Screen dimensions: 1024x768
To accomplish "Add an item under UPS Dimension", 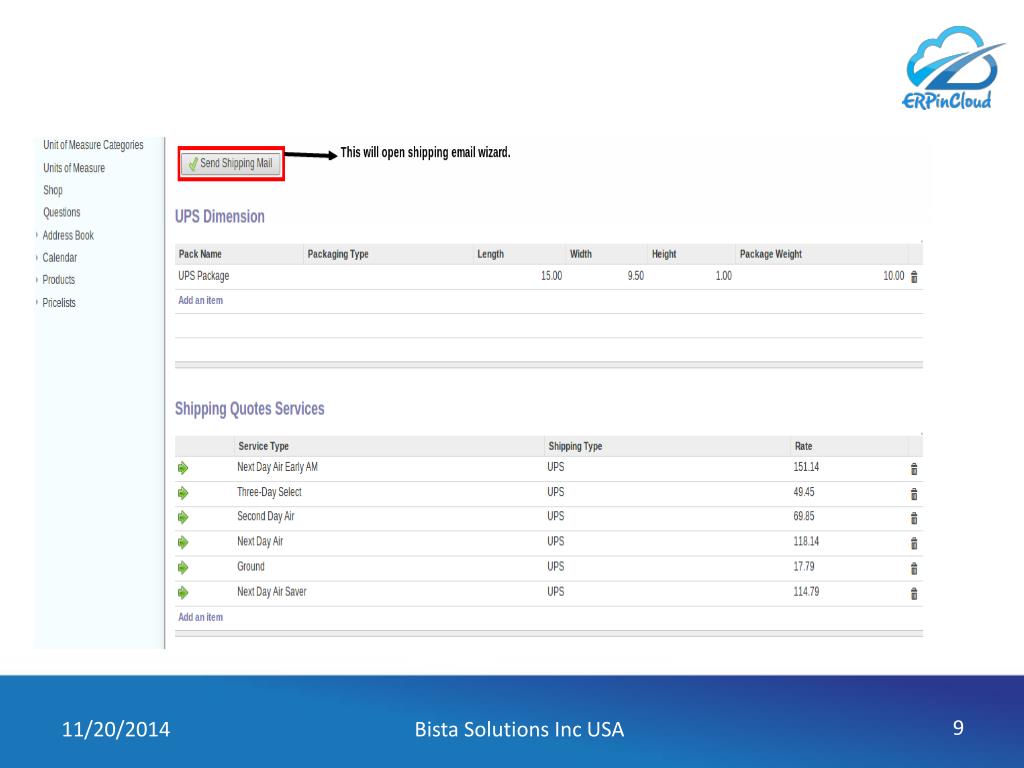I will 200,300.
